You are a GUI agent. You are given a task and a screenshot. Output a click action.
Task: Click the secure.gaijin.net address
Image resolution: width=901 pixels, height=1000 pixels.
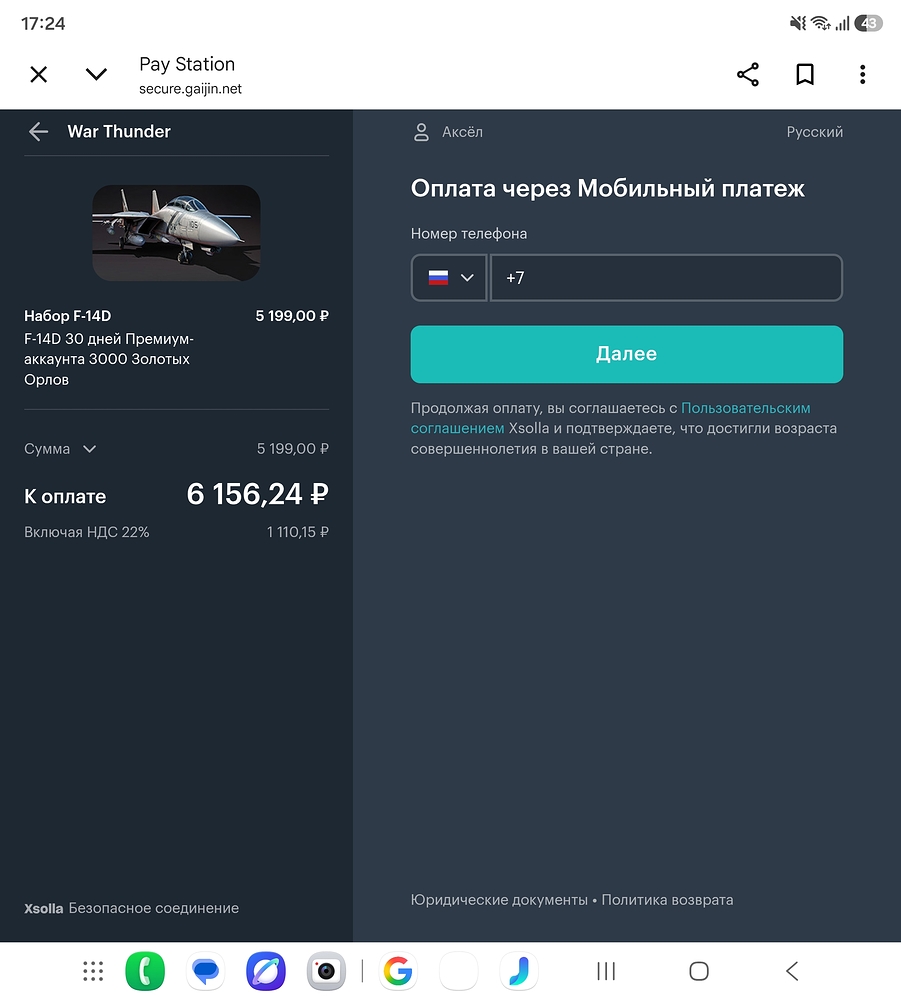pos(190,89)
